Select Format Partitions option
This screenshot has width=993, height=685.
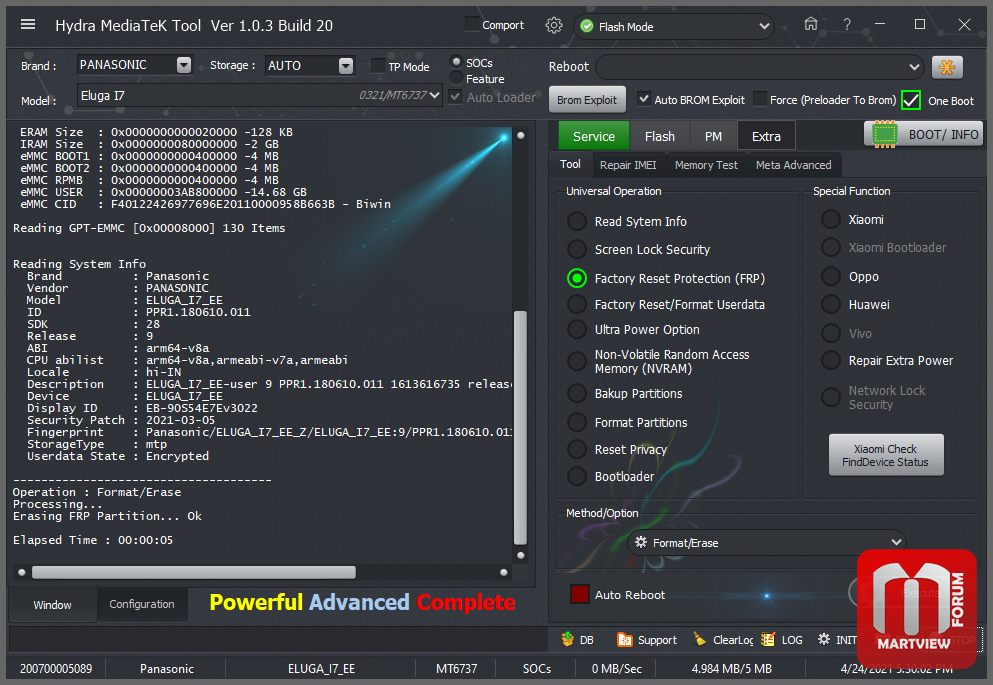(576, 422)
